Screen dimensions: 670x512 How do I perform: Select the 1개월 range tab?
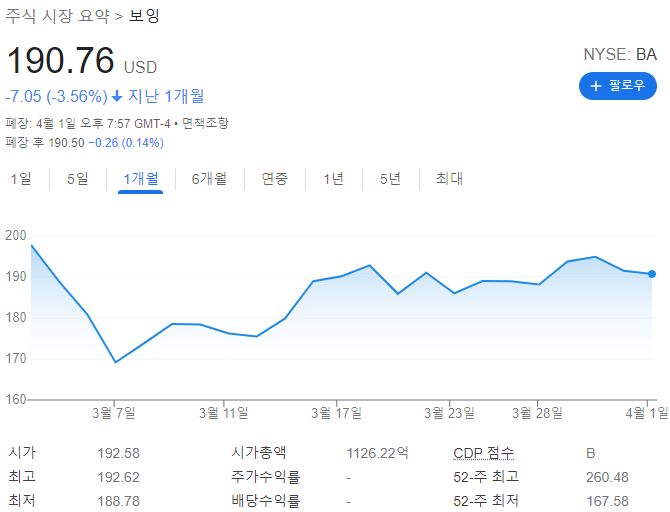(x=141, y=179)
